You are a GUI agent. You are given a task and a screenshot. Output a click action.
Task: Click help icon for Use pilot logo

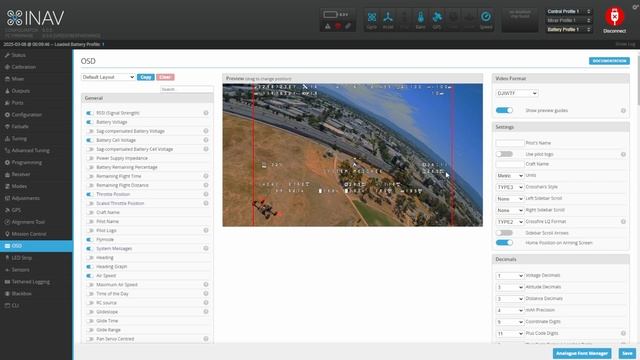pos(623,154)
